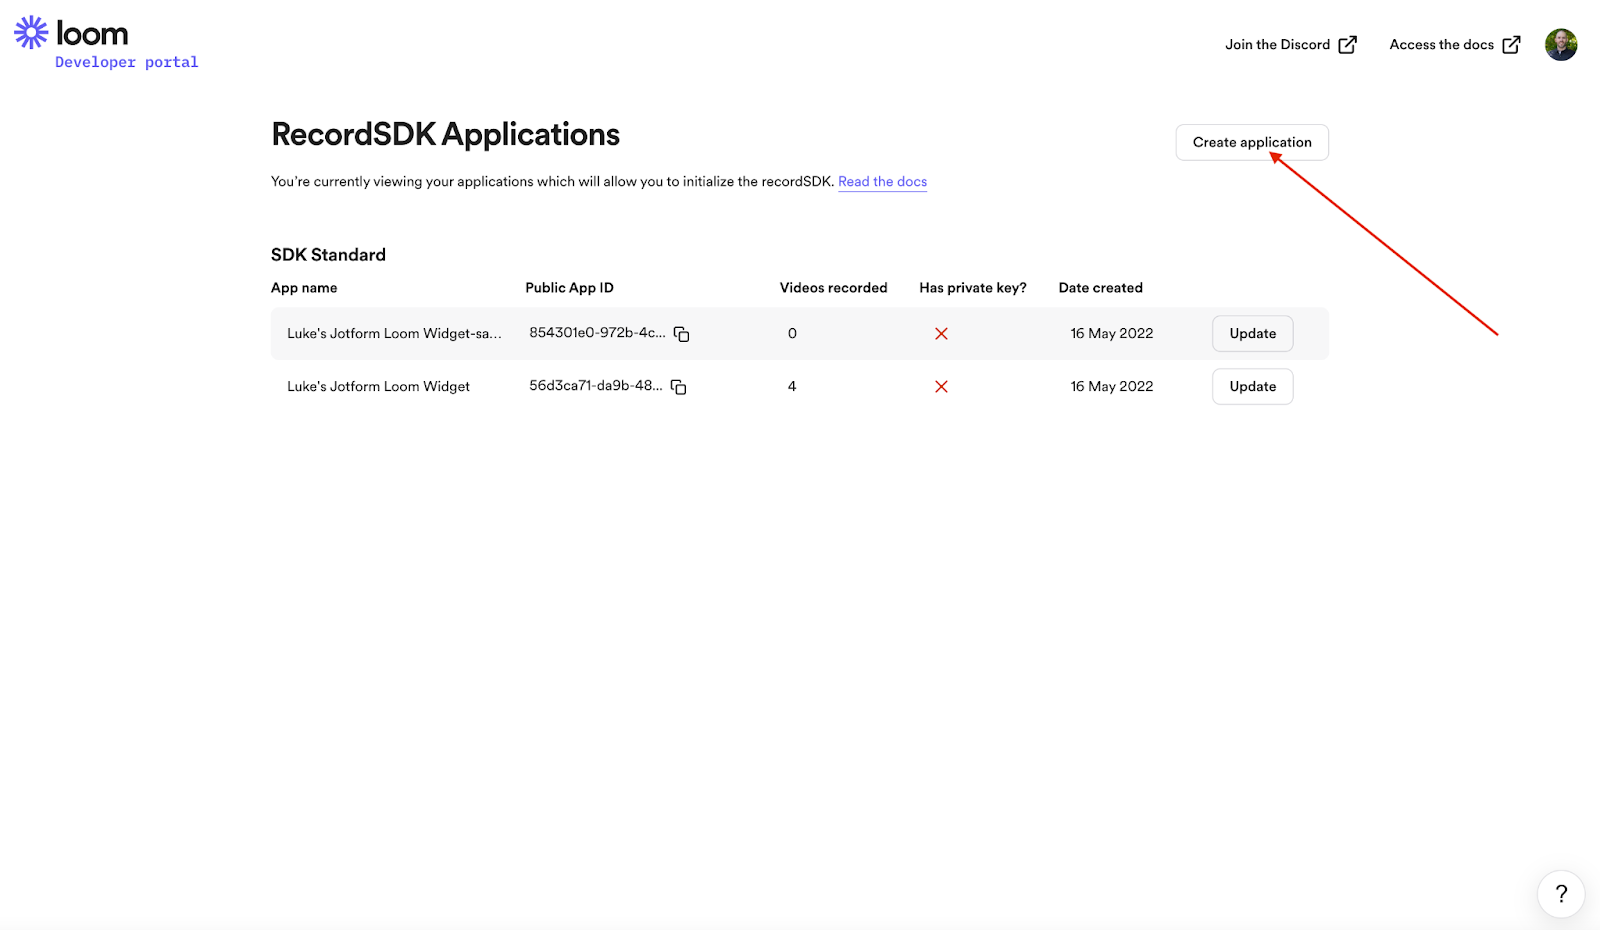
Task: Copy the App ID starting with 854301e0
Action: pyautogui.click(x=682, y=334)
